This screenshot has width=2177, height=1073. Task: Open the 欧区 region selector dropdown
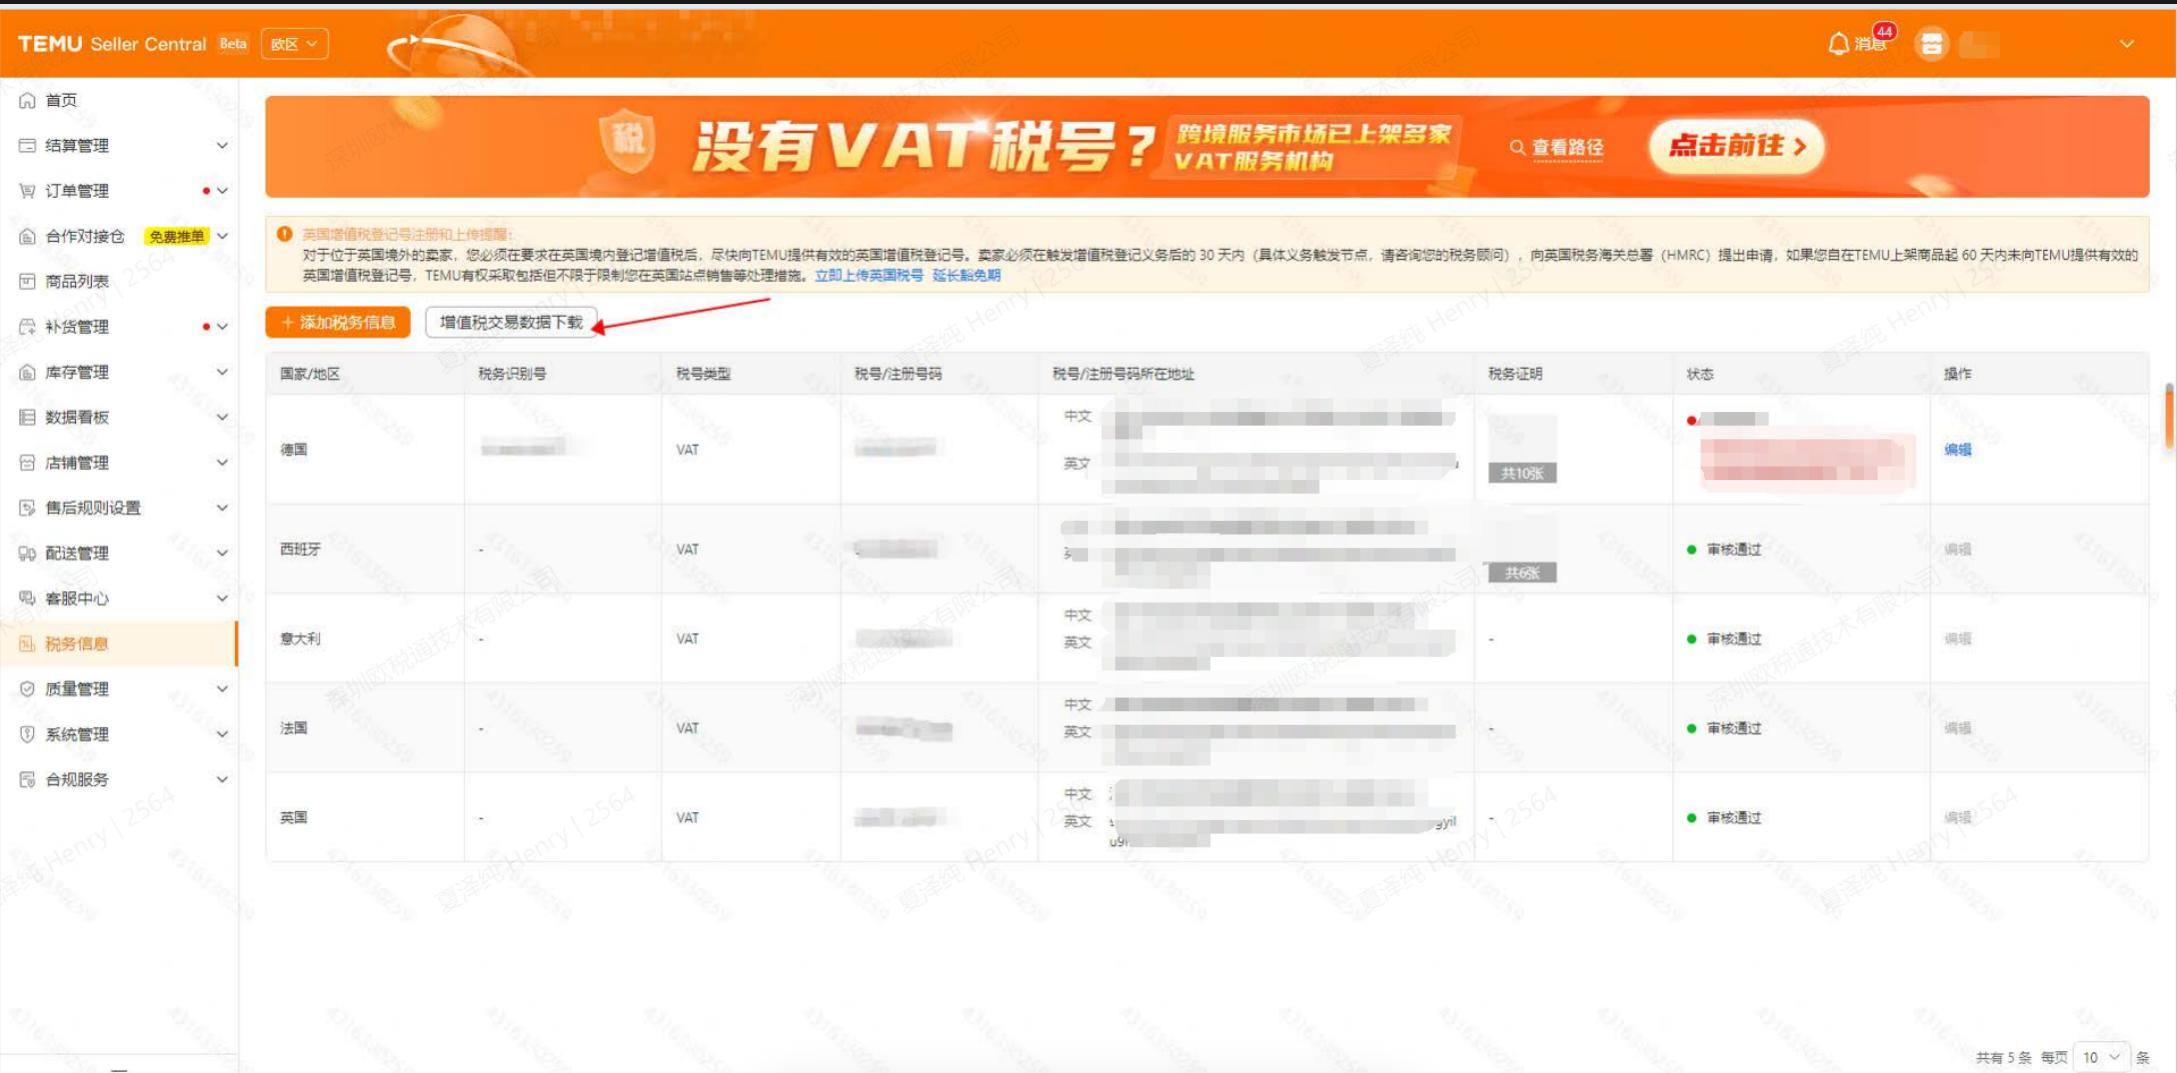point(294,44)
